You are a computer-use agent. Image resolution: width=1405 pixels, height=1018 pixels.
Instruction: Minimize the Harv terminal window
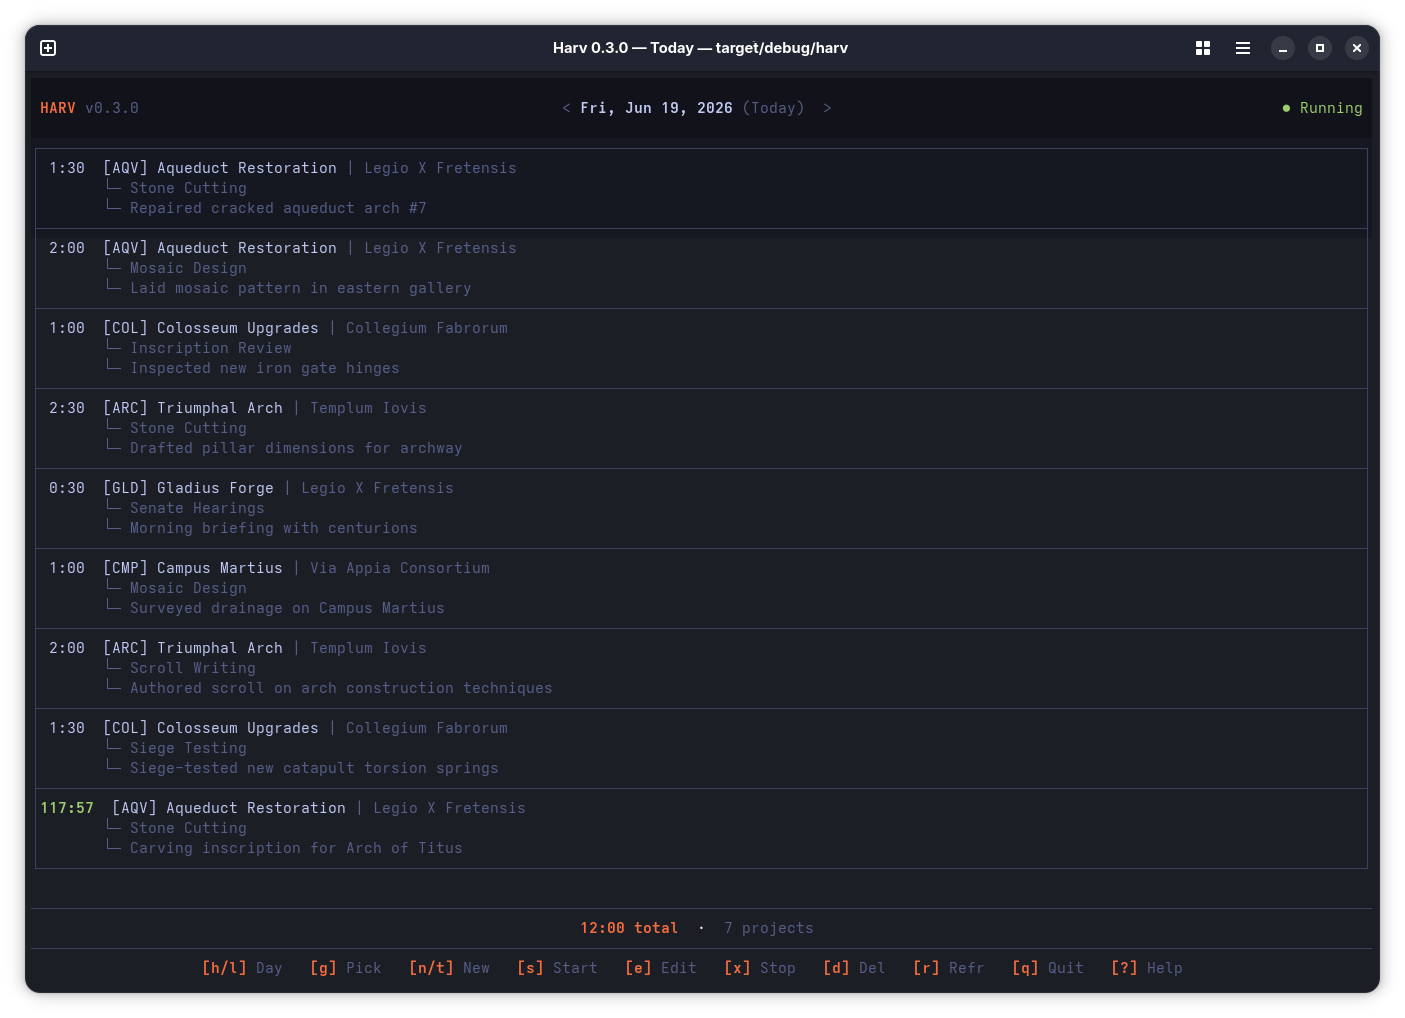[x=1283, y=48]
